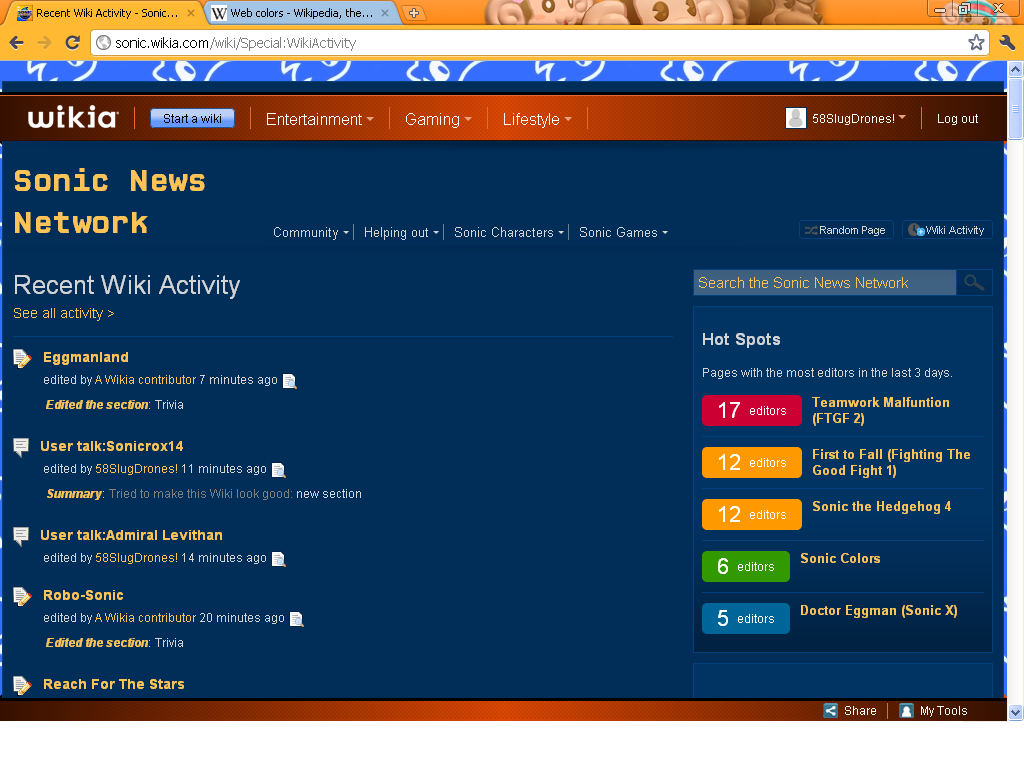Expand the Entertainment dropdown menu
Screen dimensions: 1024x768
[x=319, y=119]
